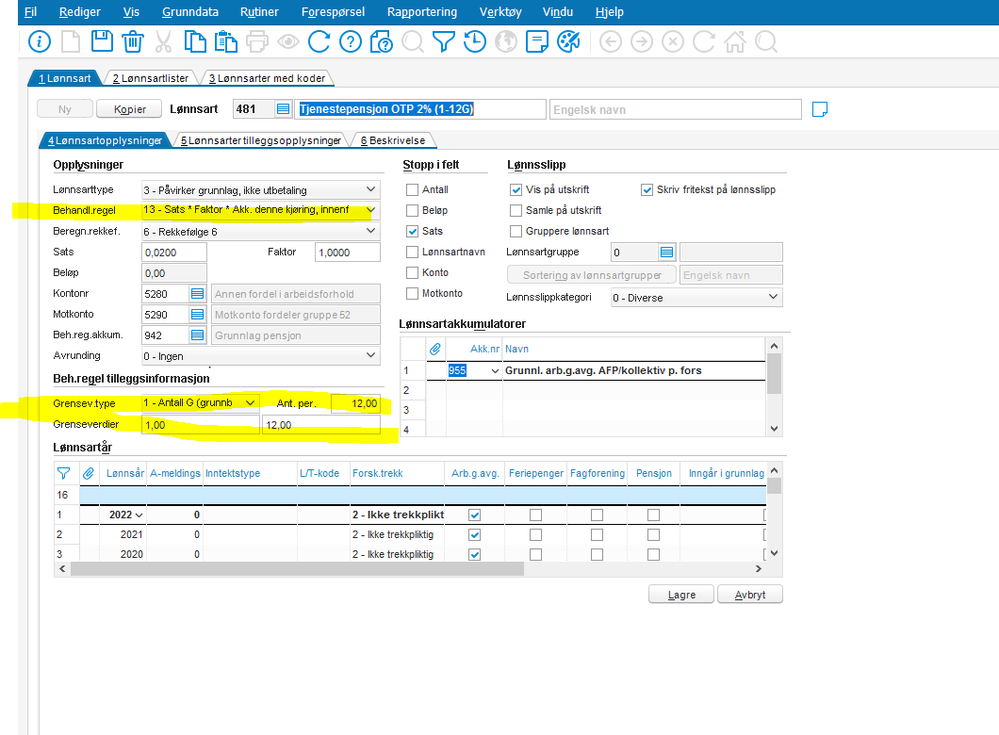Viewport: 999px width, 735px height.
Task: Click the note icon in toolbar
Action: [x=537, y=41]
